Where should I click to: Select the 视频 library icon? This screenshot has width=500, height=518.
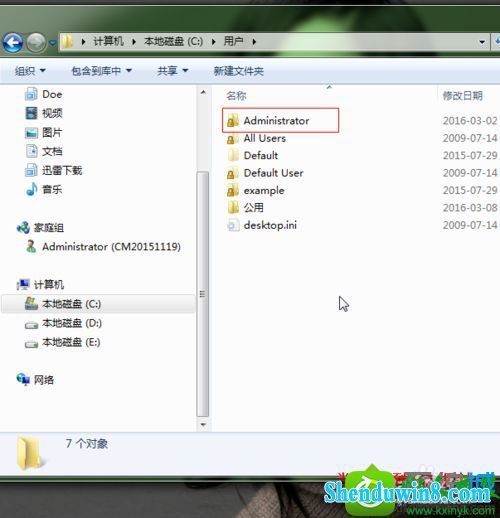[x=31, y=113]
